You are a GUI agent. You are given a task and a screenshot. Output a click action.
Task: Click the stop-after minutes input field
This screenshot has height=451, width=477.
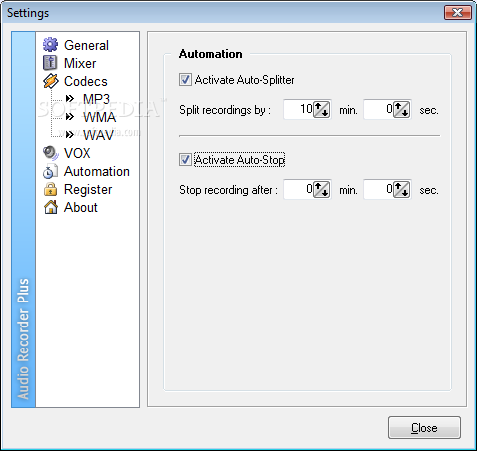pos(298,189)
